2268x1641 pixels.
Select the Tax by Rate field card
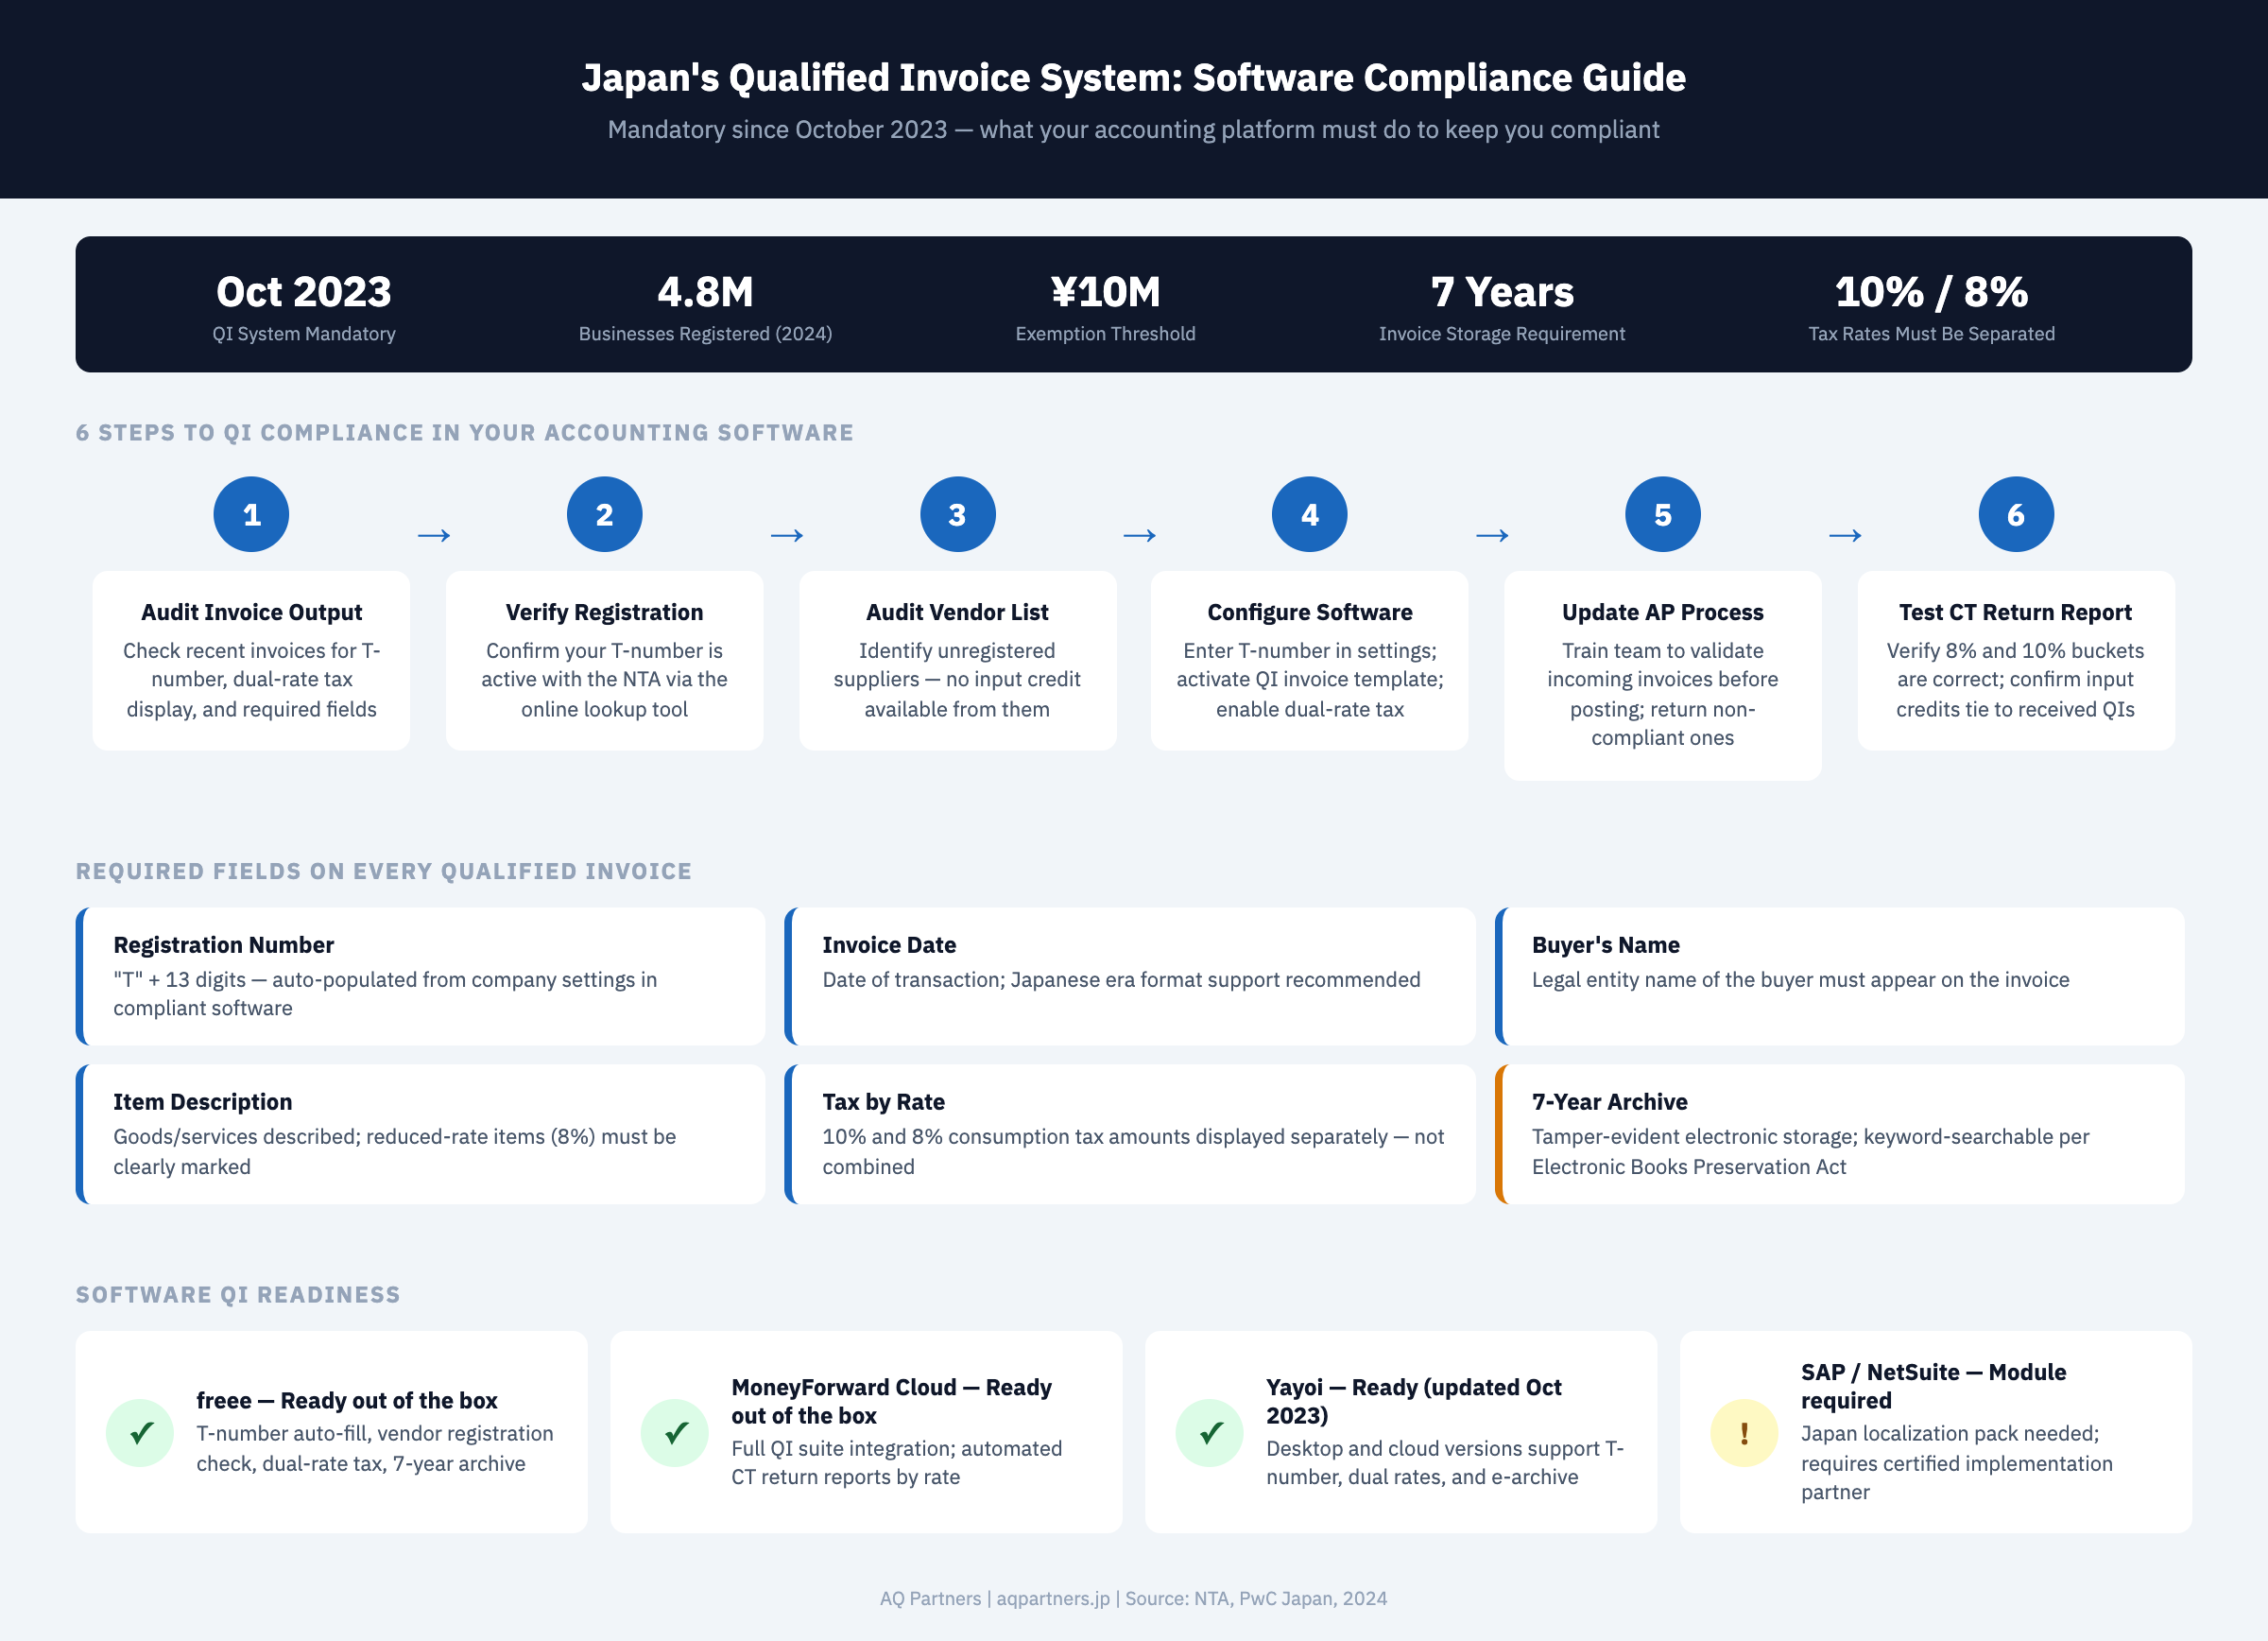coord(1131,1134)
